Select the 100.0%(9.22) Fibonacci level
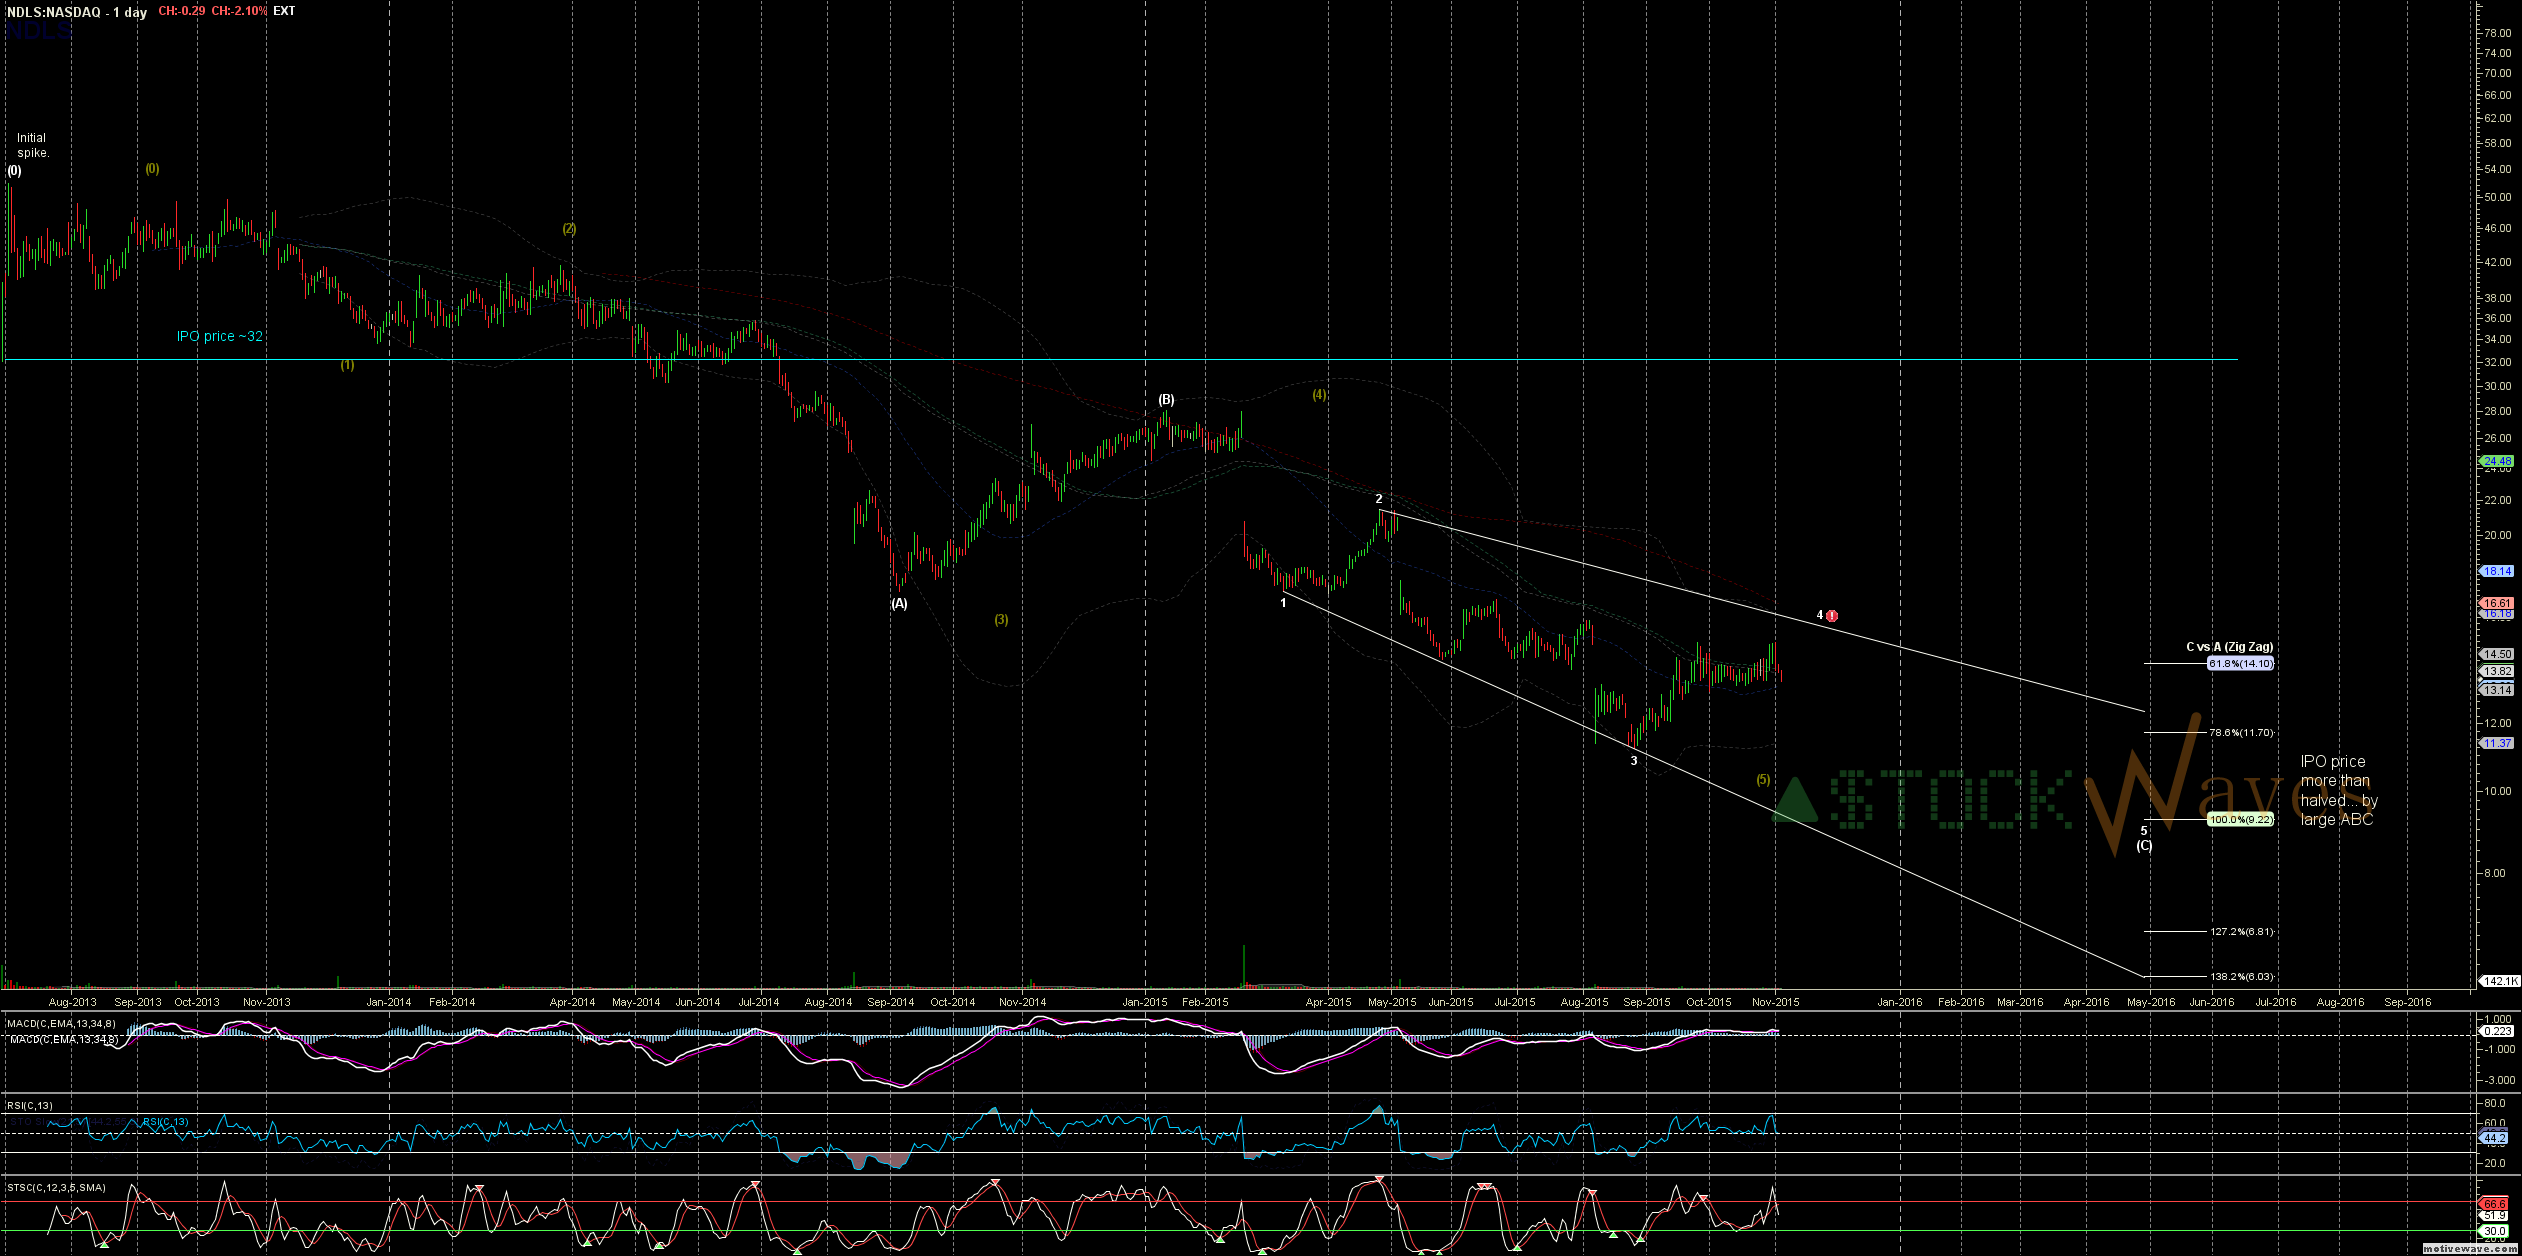 pyautogui.click(x=2241, y=819)
